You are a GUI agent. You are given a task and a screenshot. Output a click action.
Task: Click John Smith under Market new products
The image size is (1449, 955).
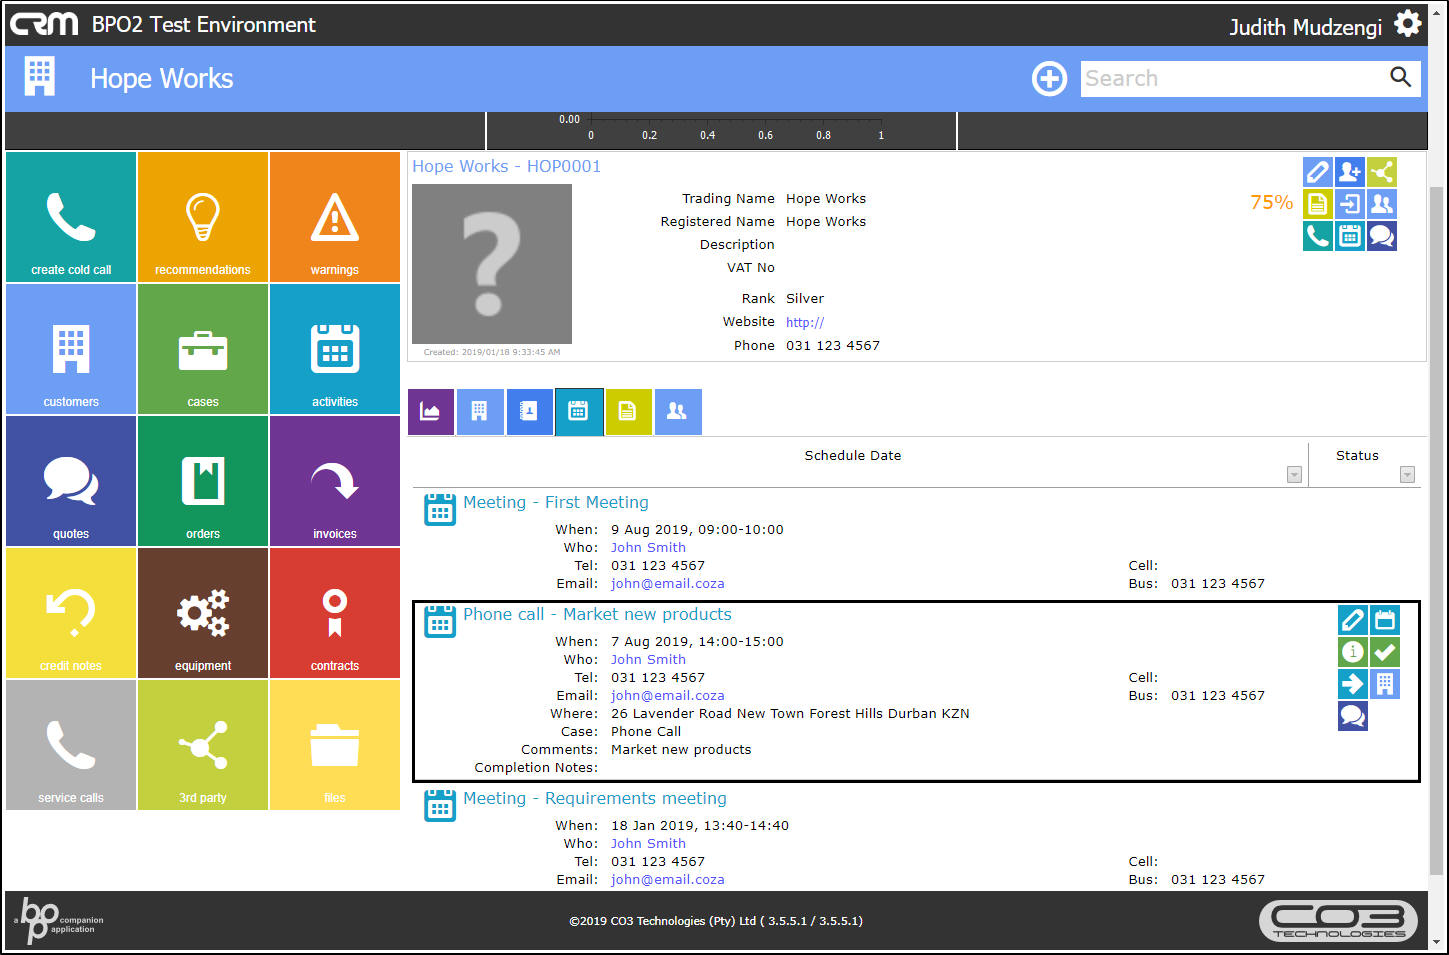(x=648, y=659)
